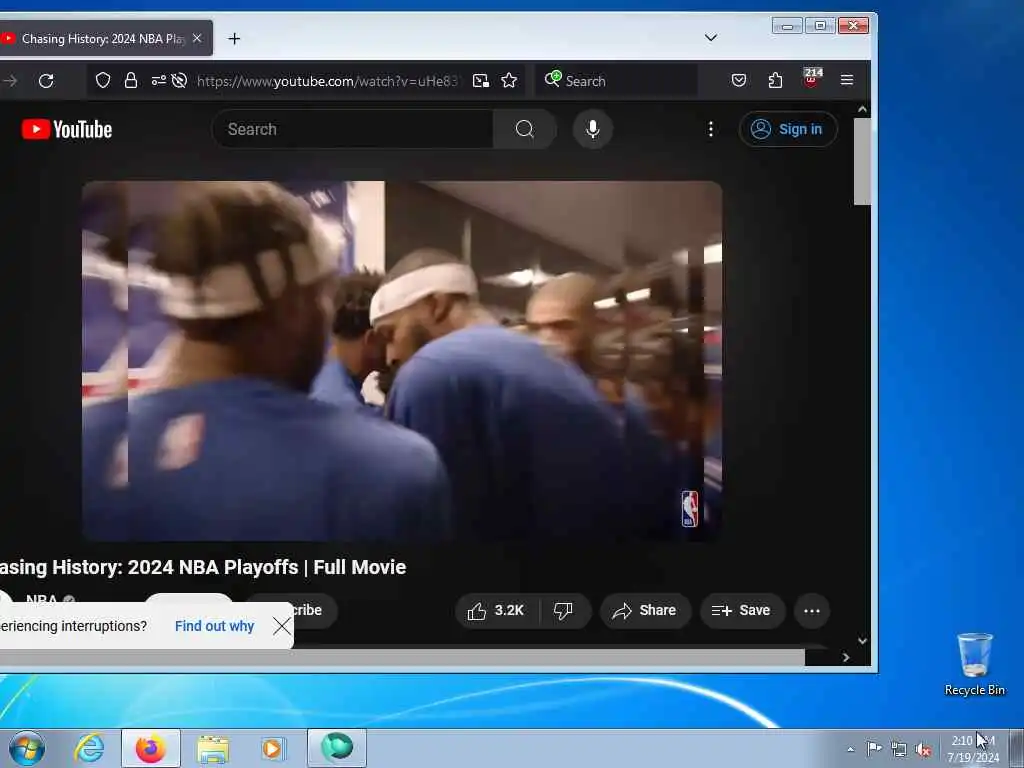
Task: Open a new tab with plus button
Action: (x=234, y=39)
